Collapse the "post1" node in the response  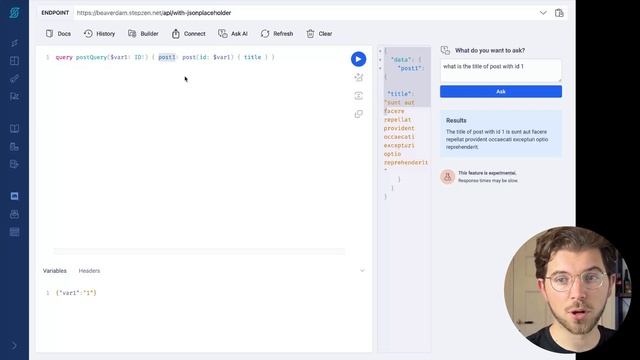[x=380, y=68]
